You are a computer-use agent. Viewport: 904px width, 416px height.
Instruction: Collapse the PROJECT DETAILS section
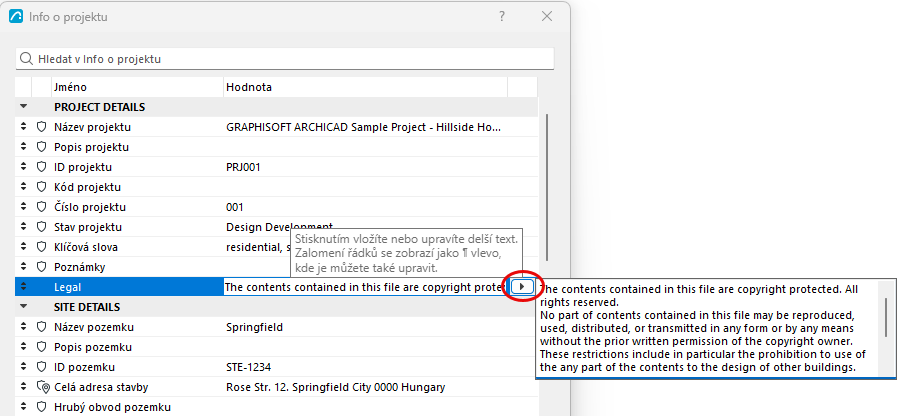coord(24,107)
